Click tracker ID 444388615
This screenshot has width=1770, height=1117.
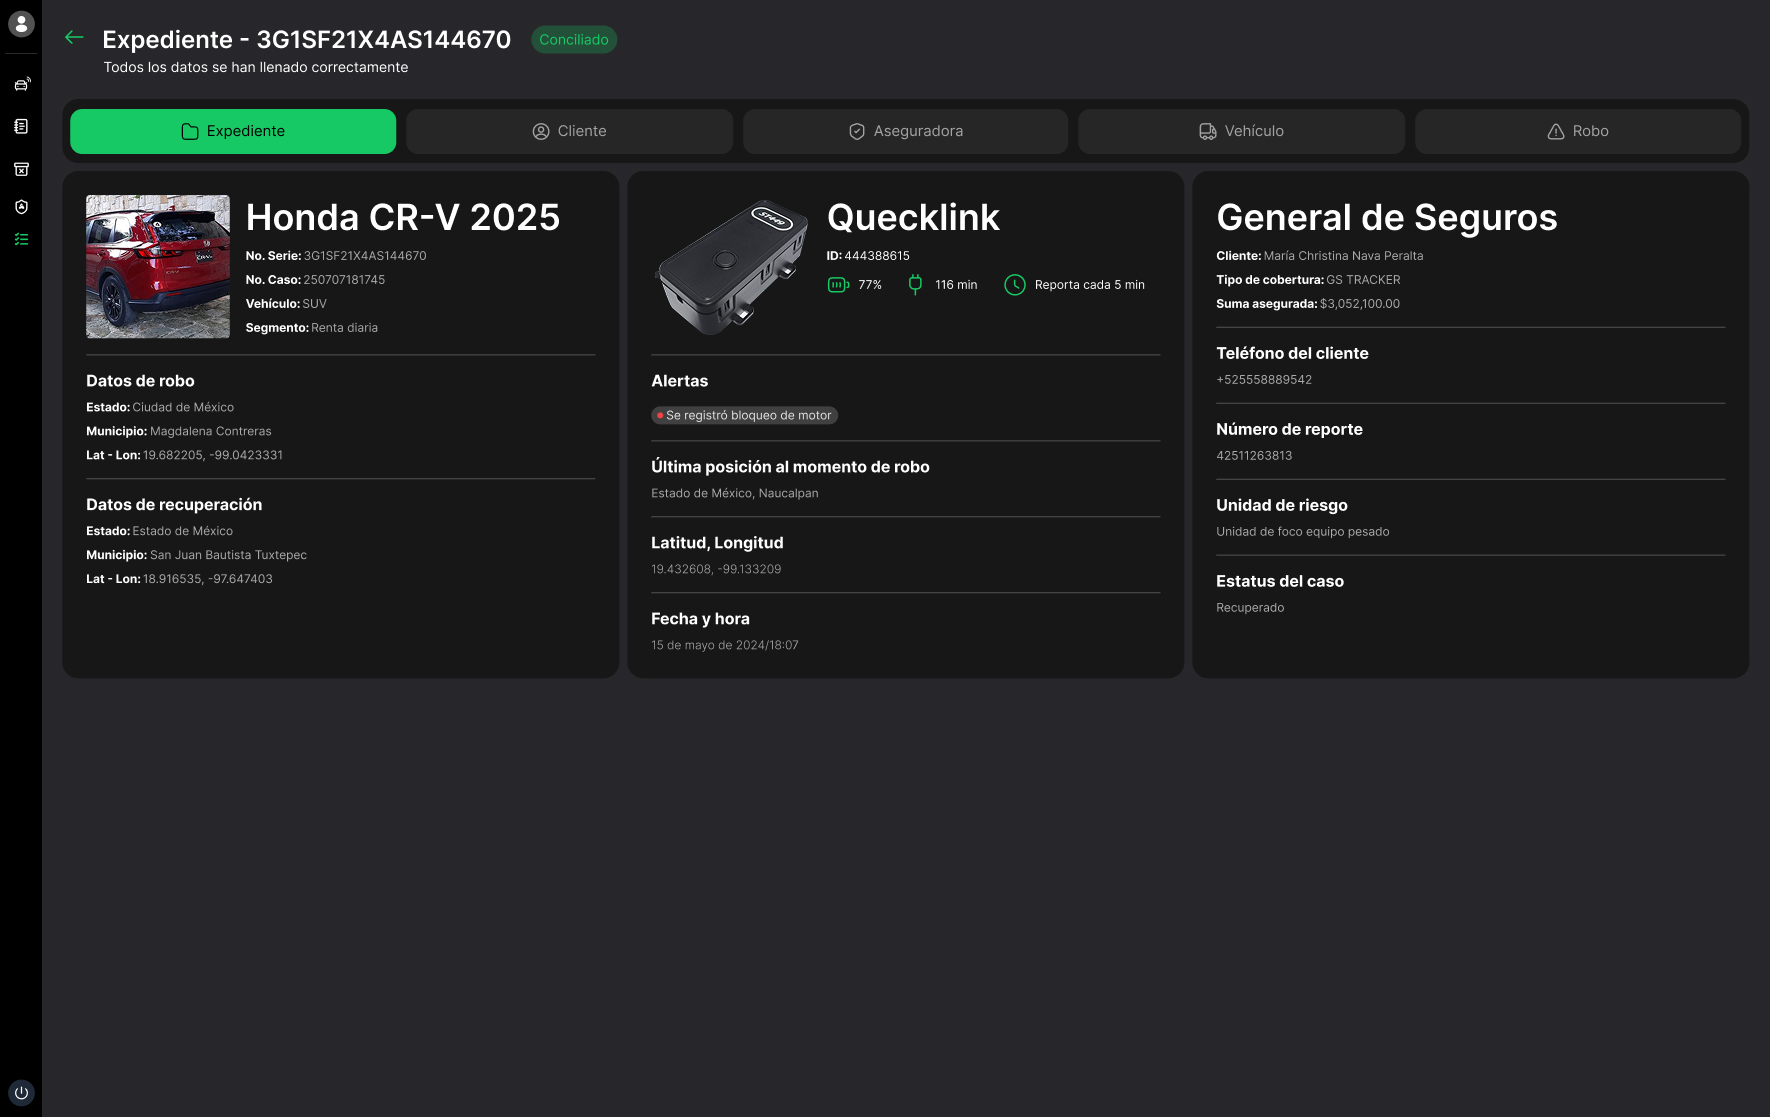click(x=877, y=256)
